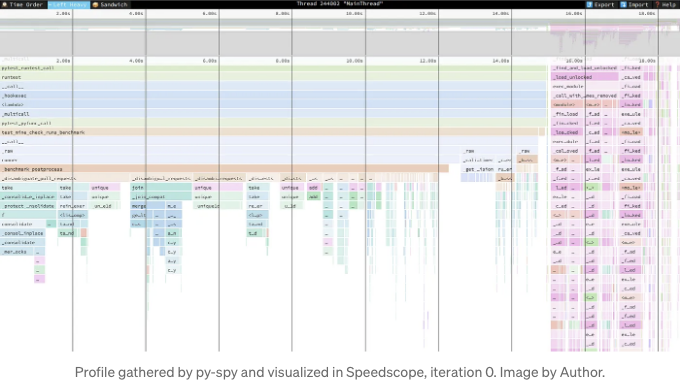Select the orange <module> frame
This screenshot has height=382, width=680.
coord(566,104)
